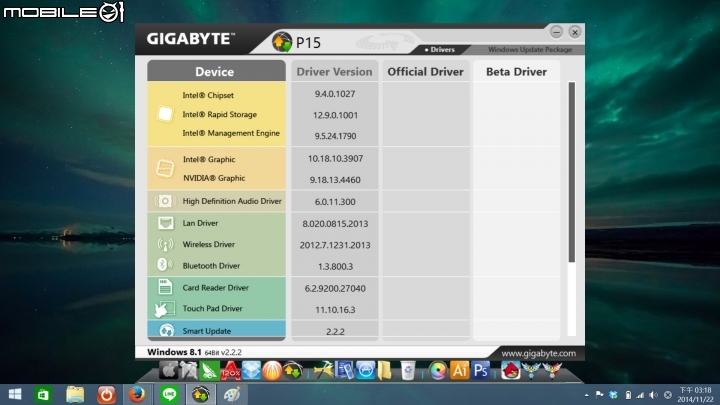Open the Windows Update Package tab
This screenshot has width=720, height=405.
529,49
